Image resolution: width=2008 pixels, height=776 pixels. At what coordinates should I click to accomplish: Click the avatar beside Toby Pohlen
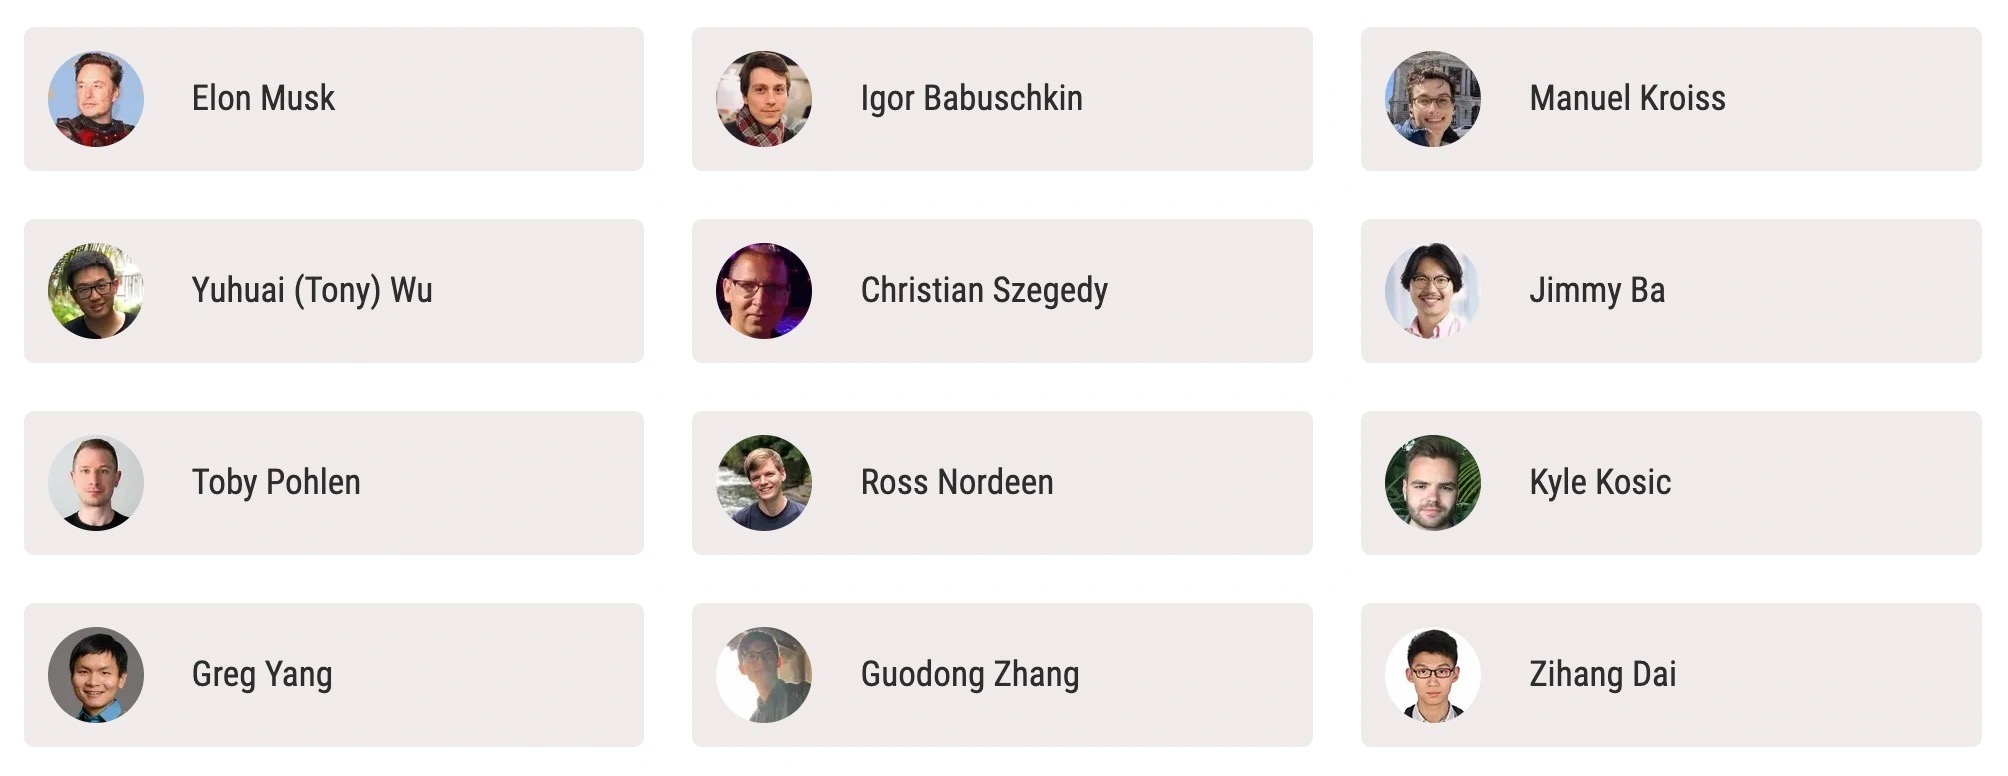(96, 483)
